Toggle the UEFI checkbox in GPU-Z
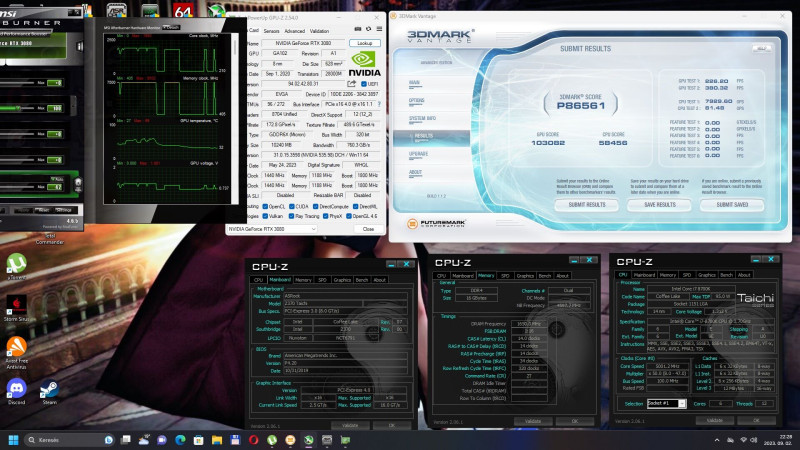Image resolution: width=800 pixels, height=450 pixels. [364, 84]
